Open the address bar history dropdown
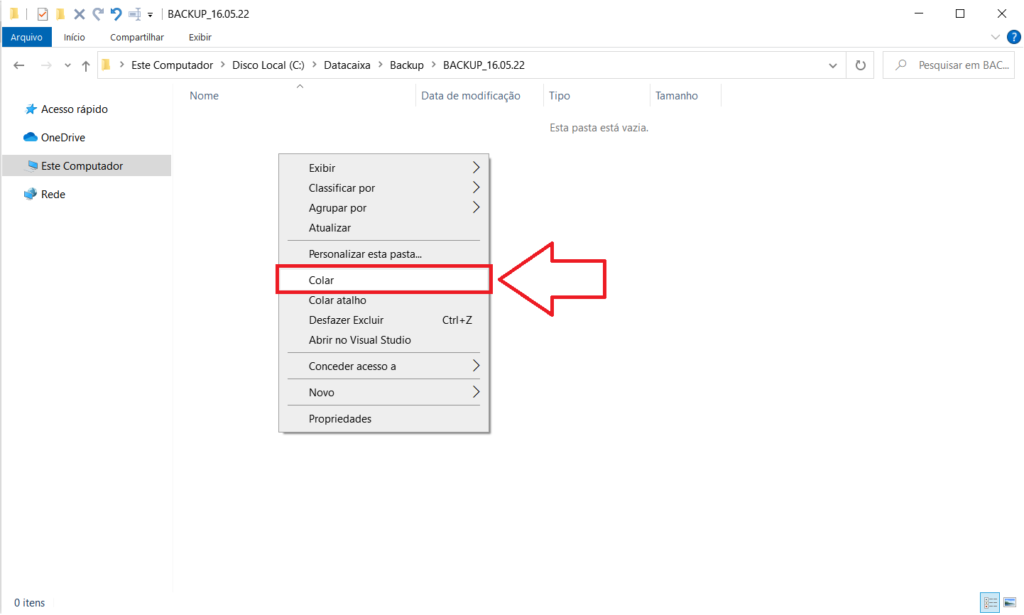The image size is (1024, 615). point(834,65)
